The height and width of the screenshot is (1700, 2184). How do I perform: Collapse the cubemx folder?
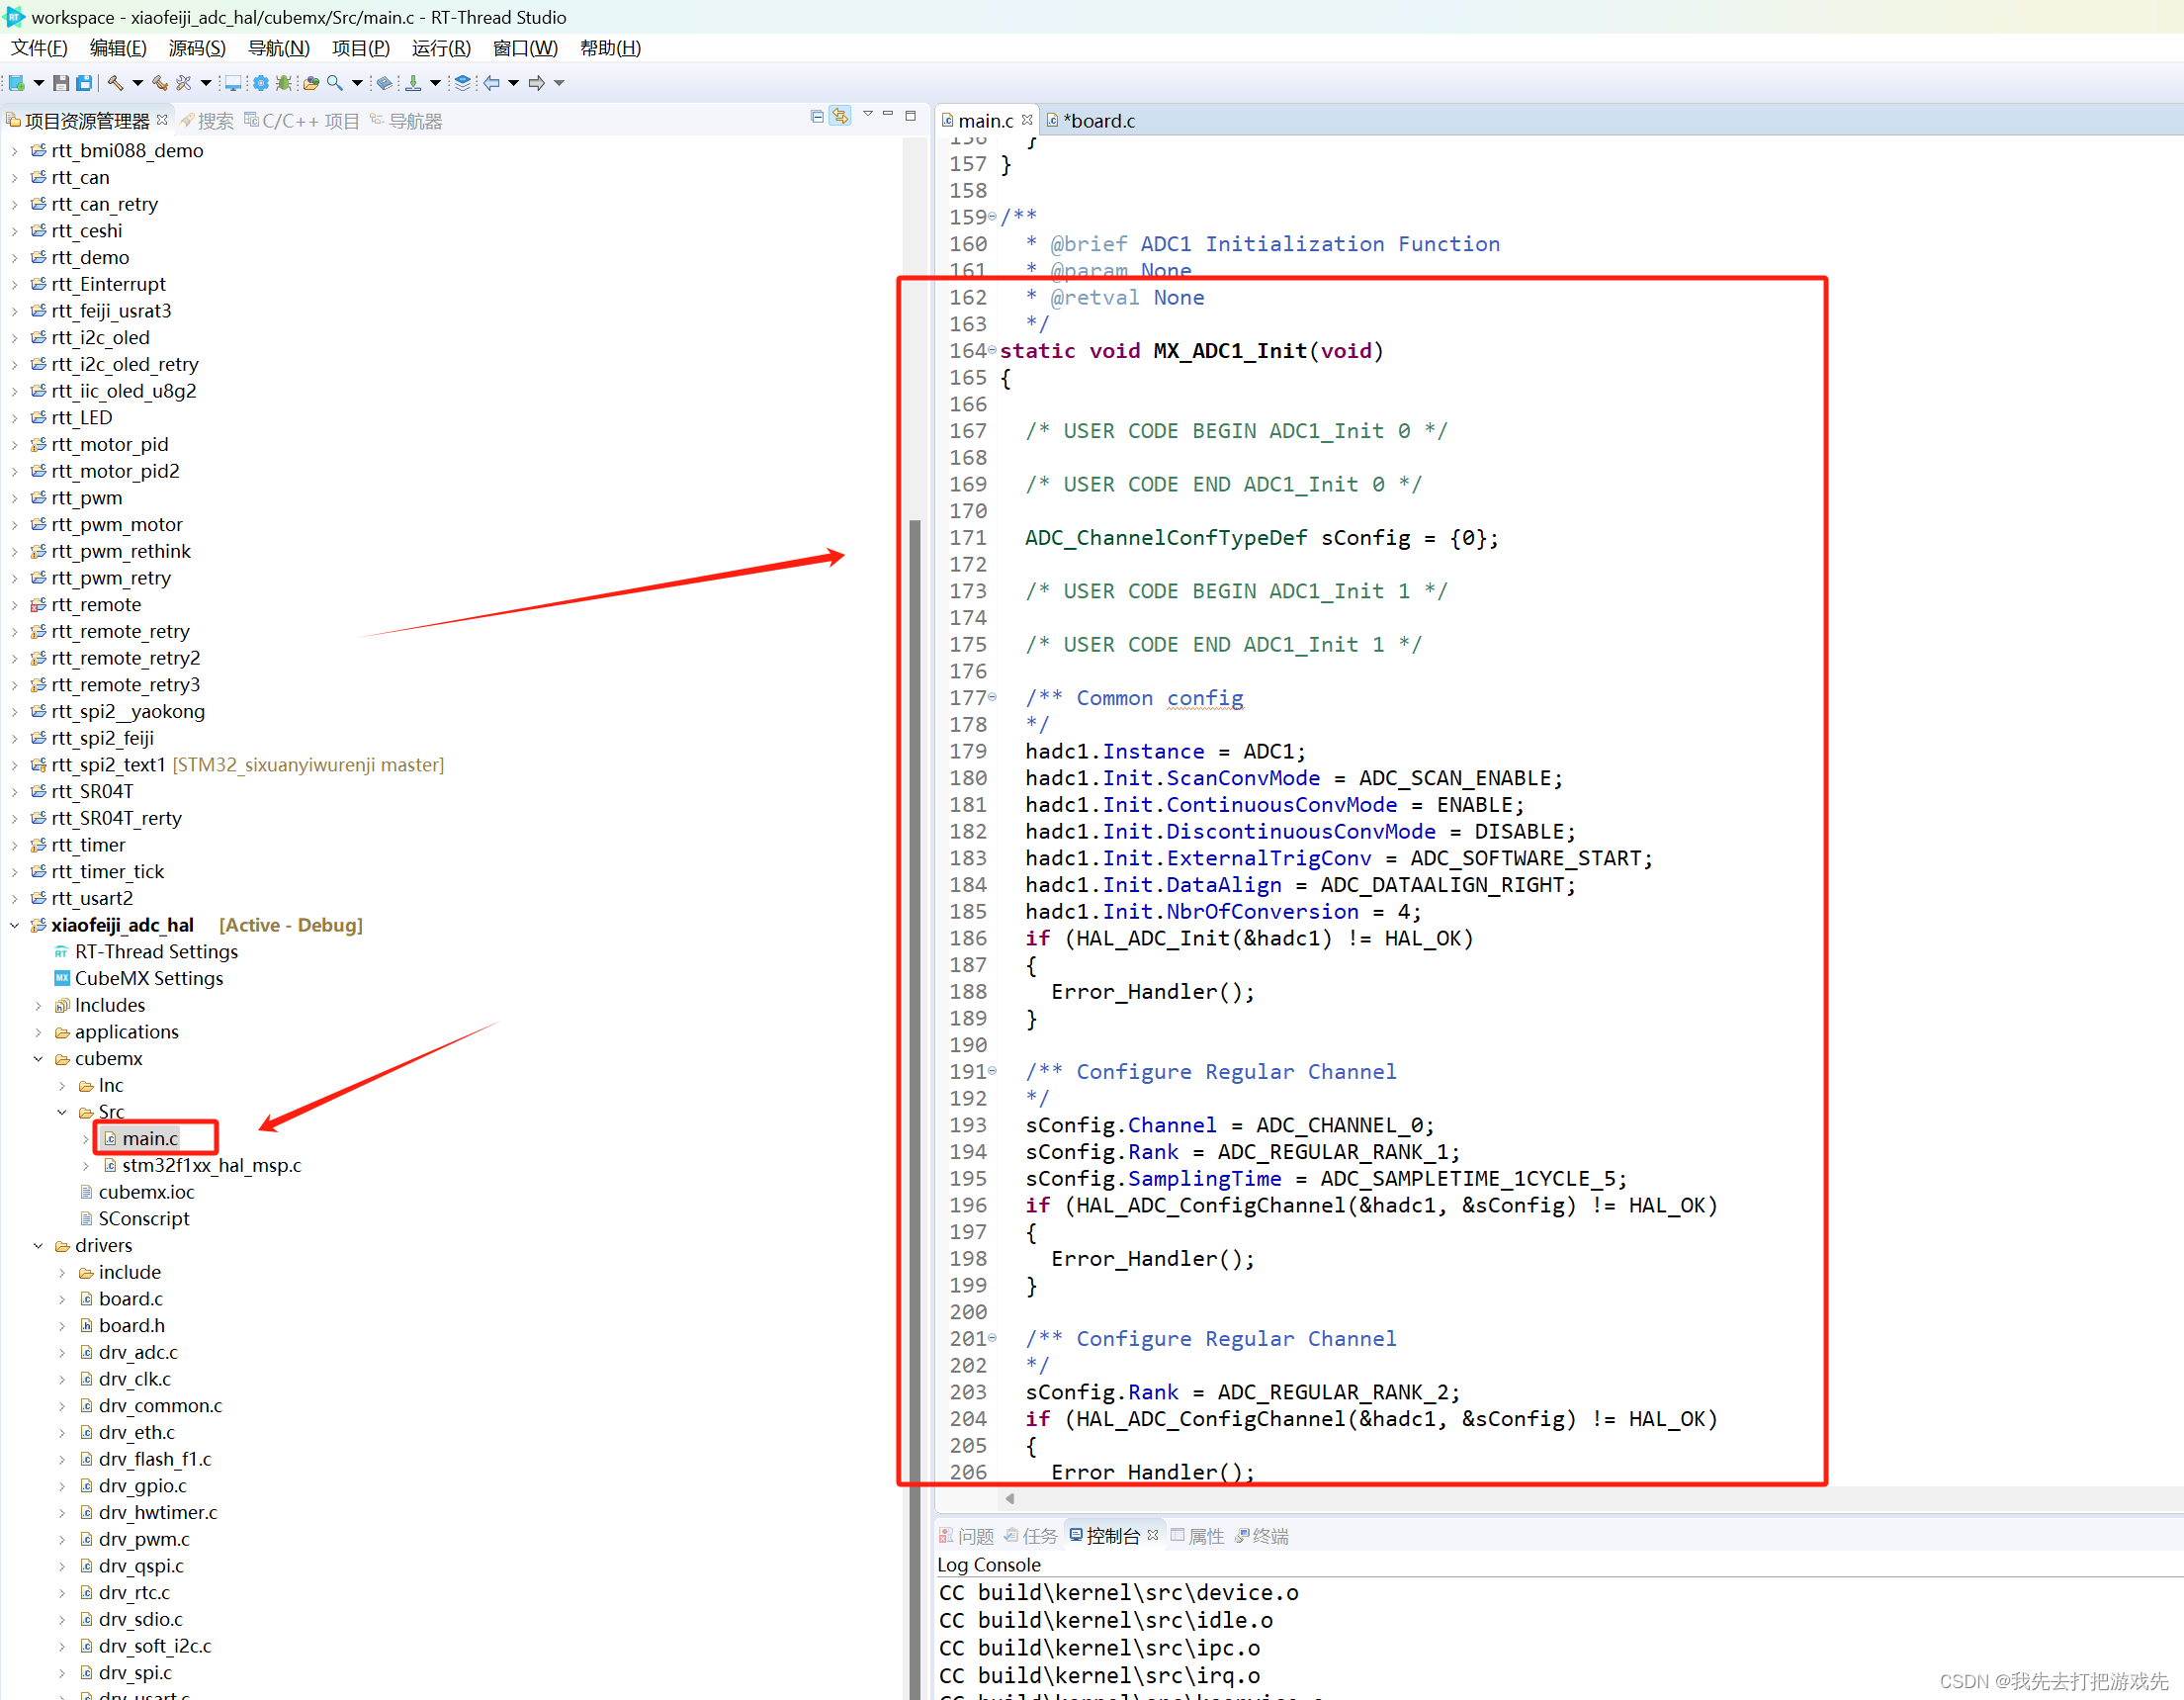tap(38, 1058)
